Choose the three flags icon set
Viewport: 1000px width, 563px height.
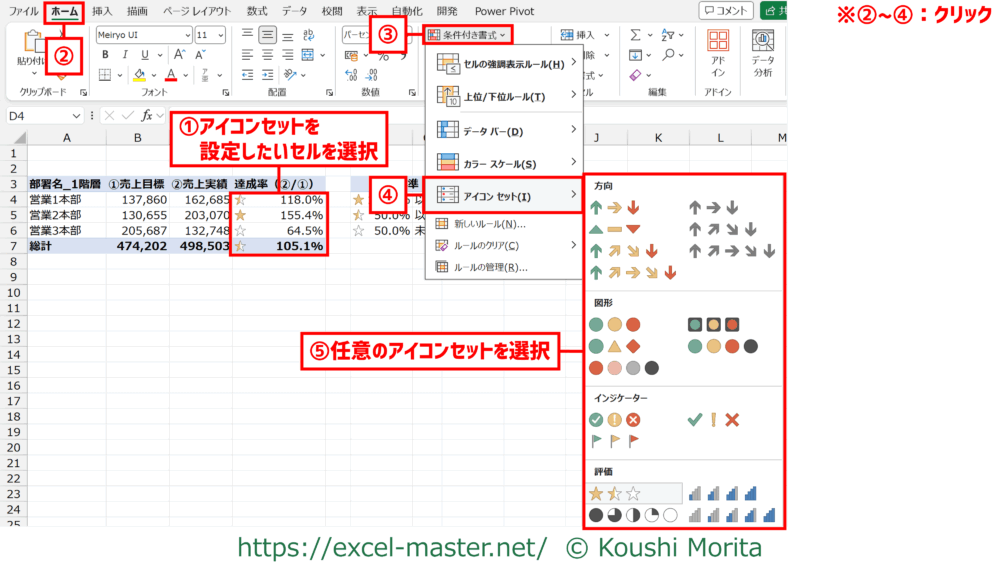[614, 440]
